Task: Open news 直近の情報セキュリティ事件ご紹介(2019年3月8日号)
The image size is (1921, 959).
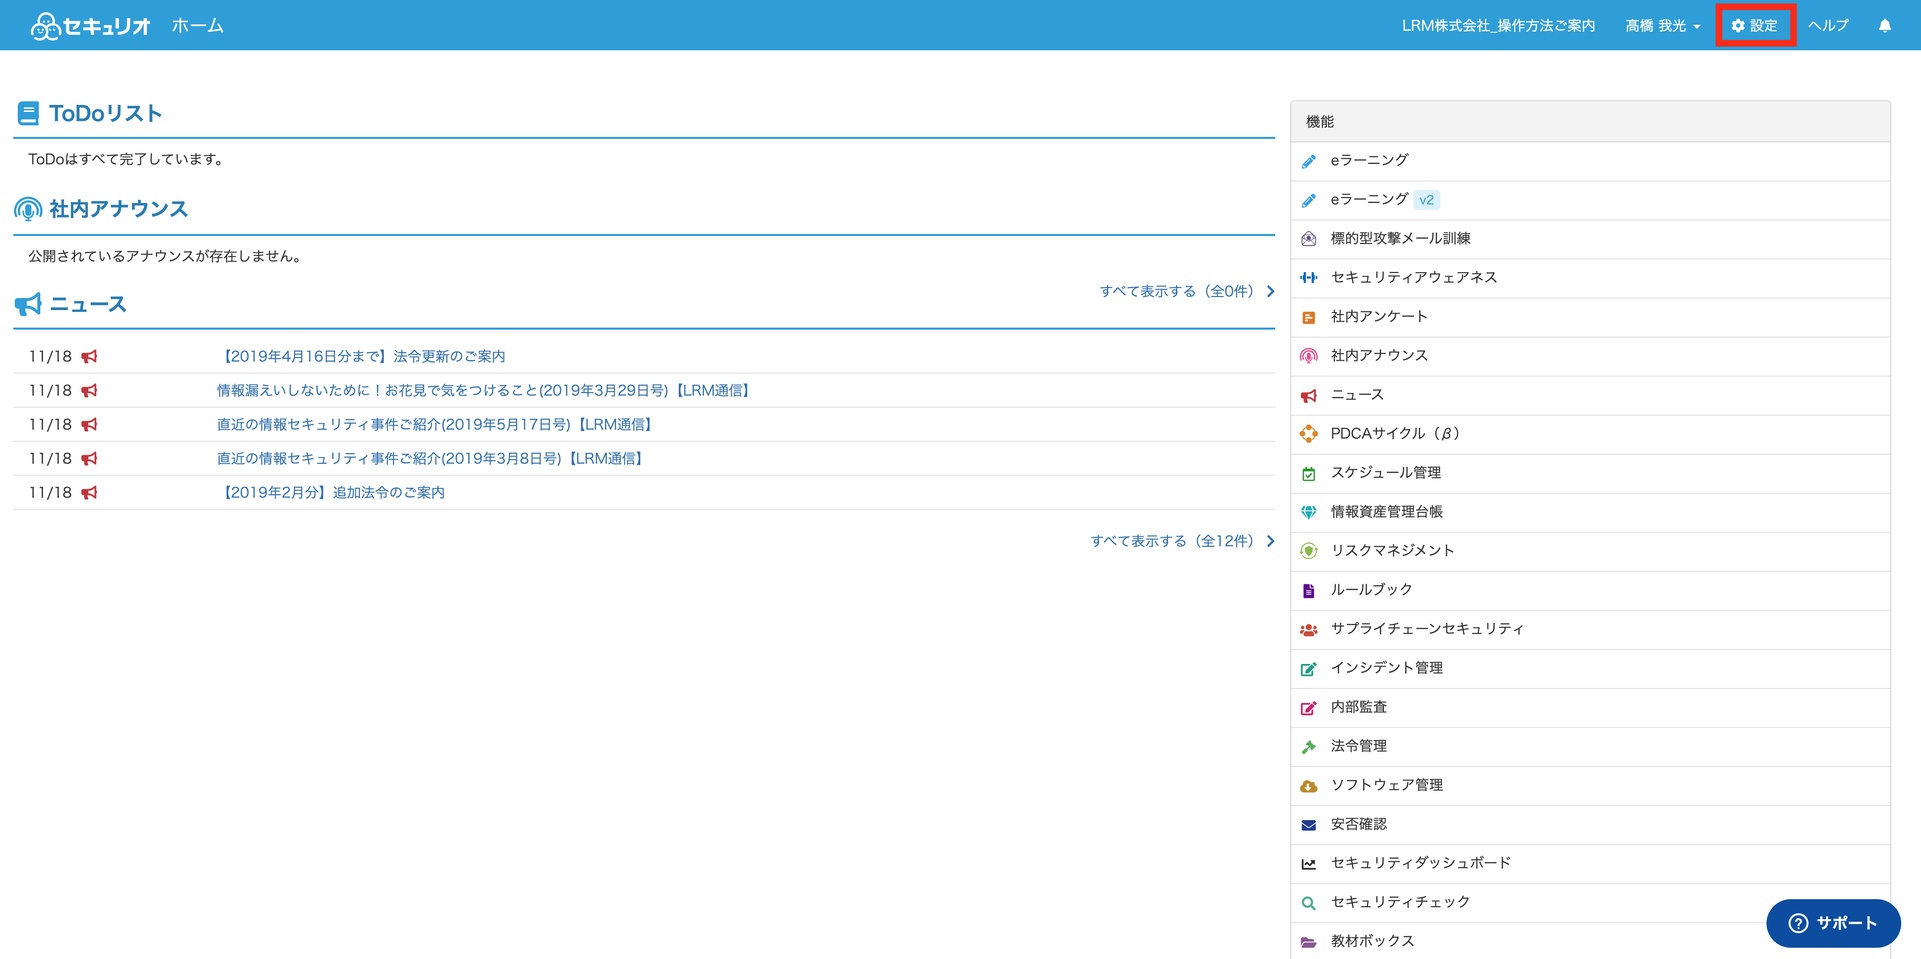Action: click(x=431, y=459)
